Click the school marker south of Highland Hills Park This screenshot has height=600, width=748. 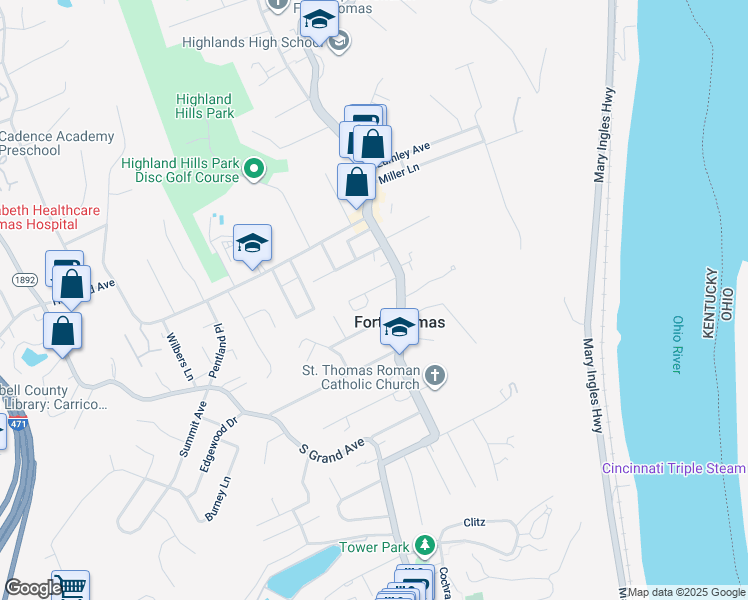coord(252,245)
